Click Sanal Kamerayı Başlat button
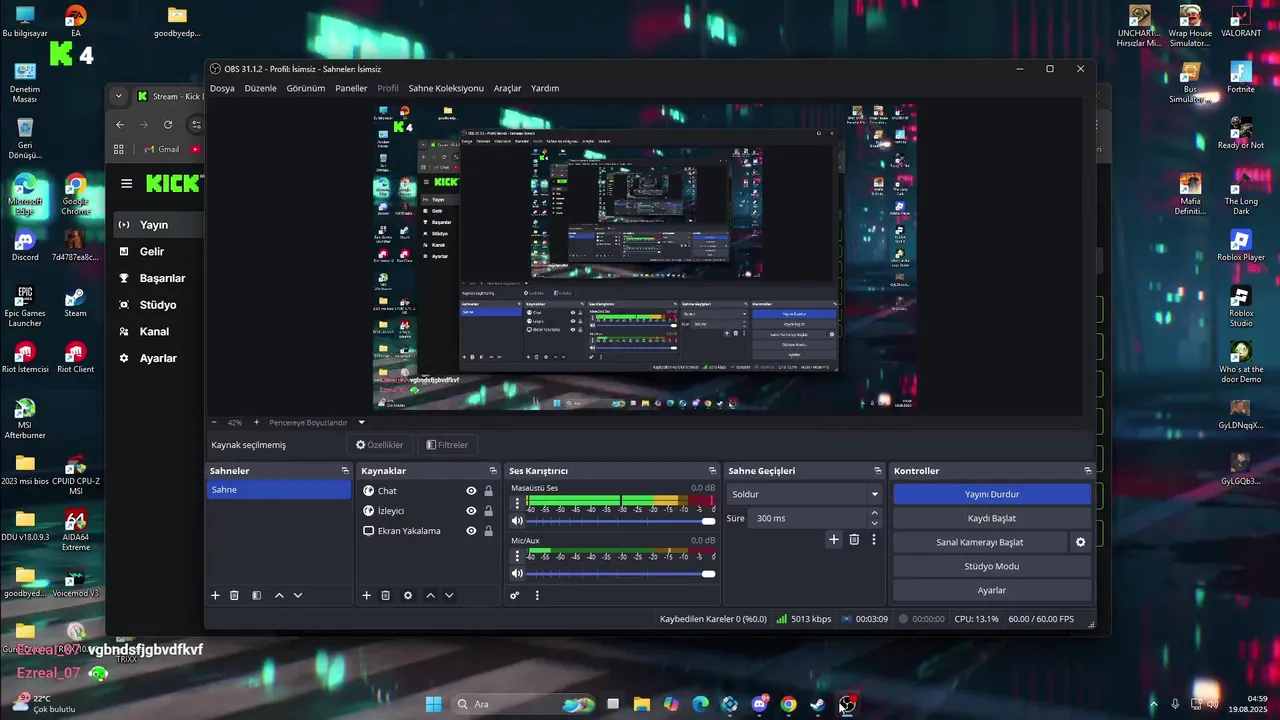1280x720 pixels. 980,542
